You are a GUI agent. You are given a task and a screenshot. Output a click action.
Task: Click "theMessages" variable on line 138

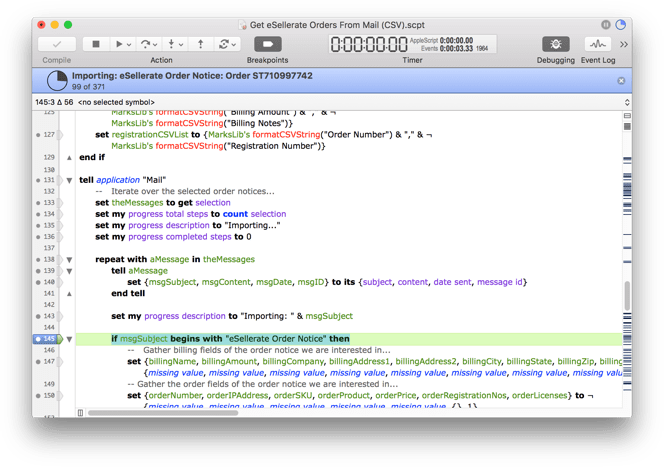[229, 260]
